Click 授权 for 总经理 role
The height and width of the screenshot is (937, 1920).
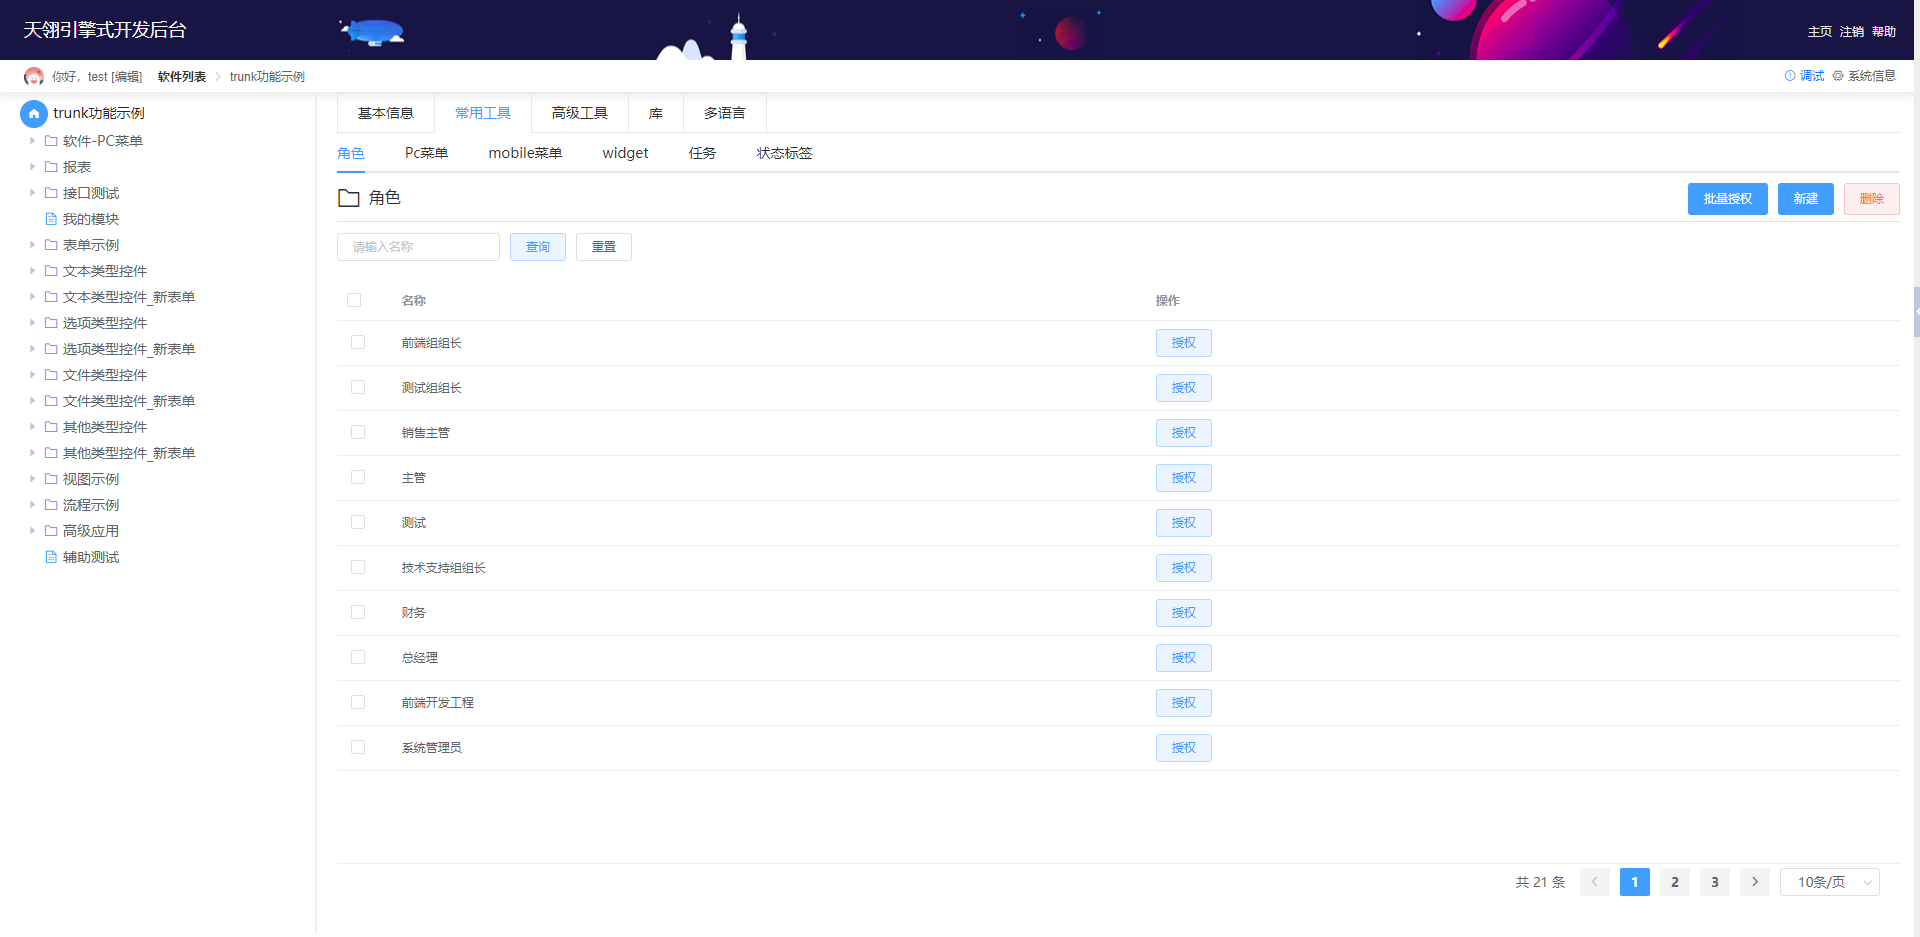click(x=1184, y=658)
